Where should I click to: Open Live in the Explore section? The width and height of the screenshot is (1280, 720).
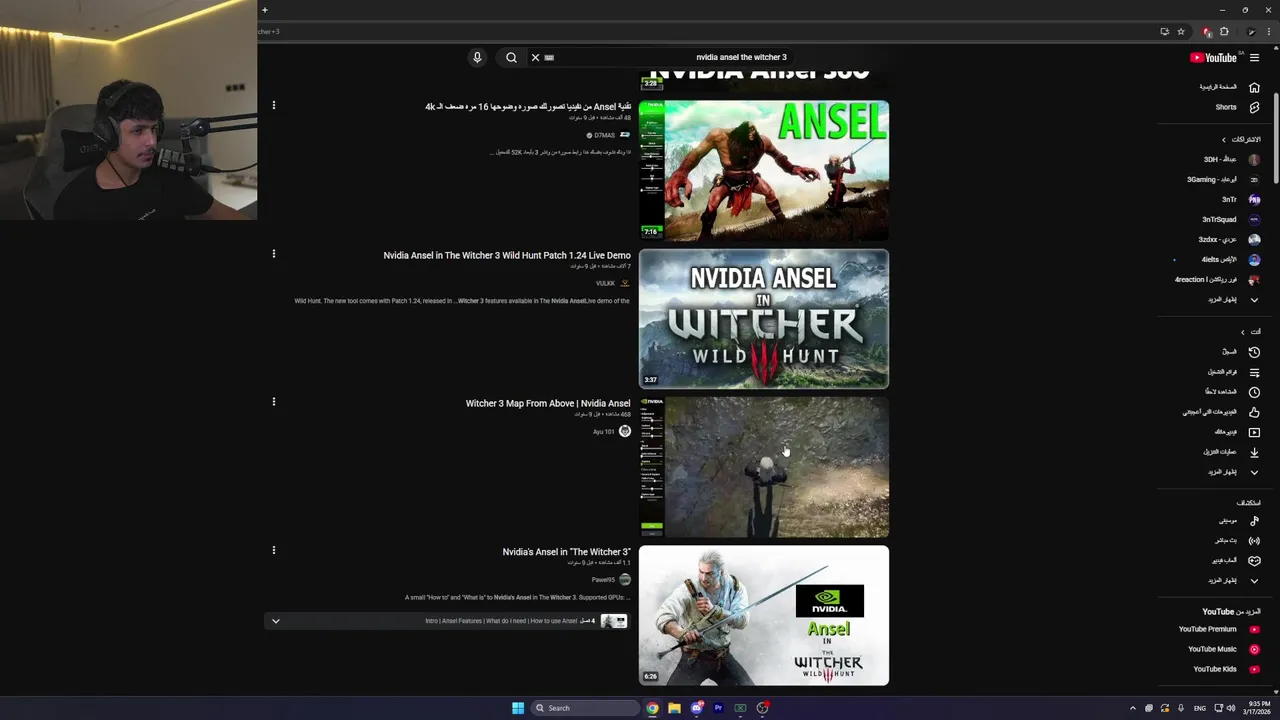(1237, 540)
